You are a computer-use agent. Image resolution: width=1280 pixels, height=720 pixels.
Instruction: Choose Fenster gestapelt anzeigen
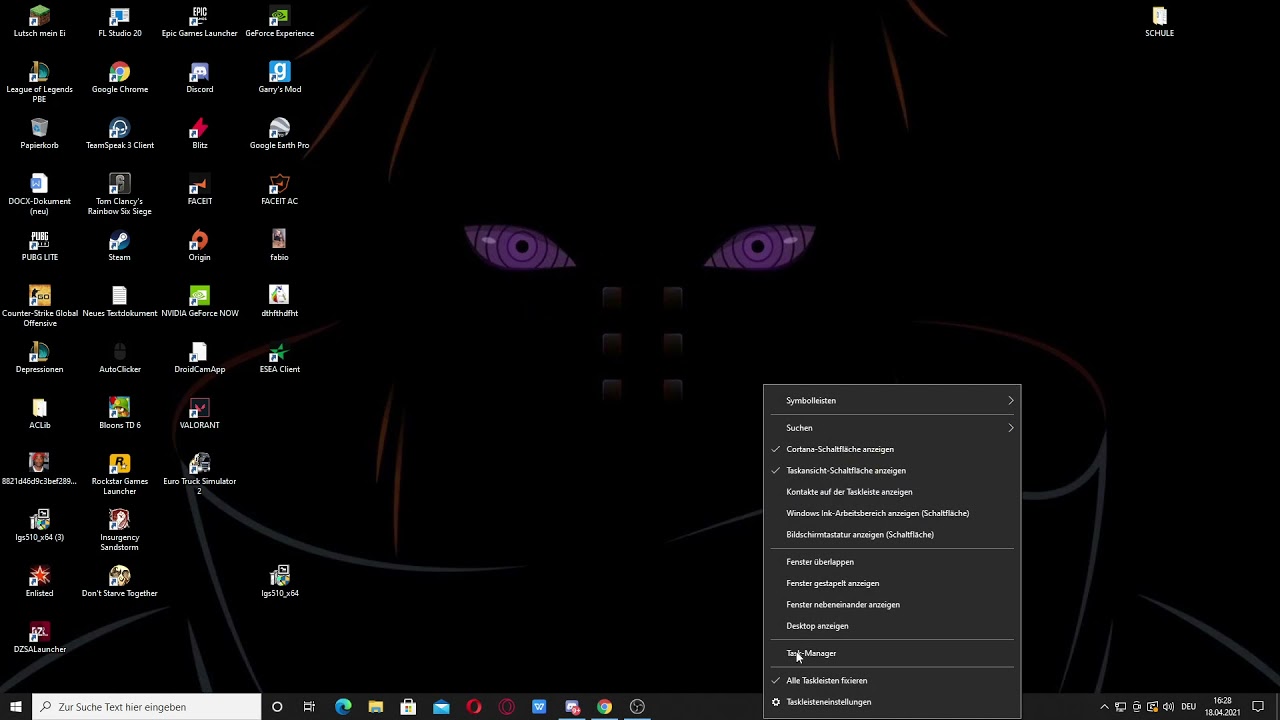point(892,583)
